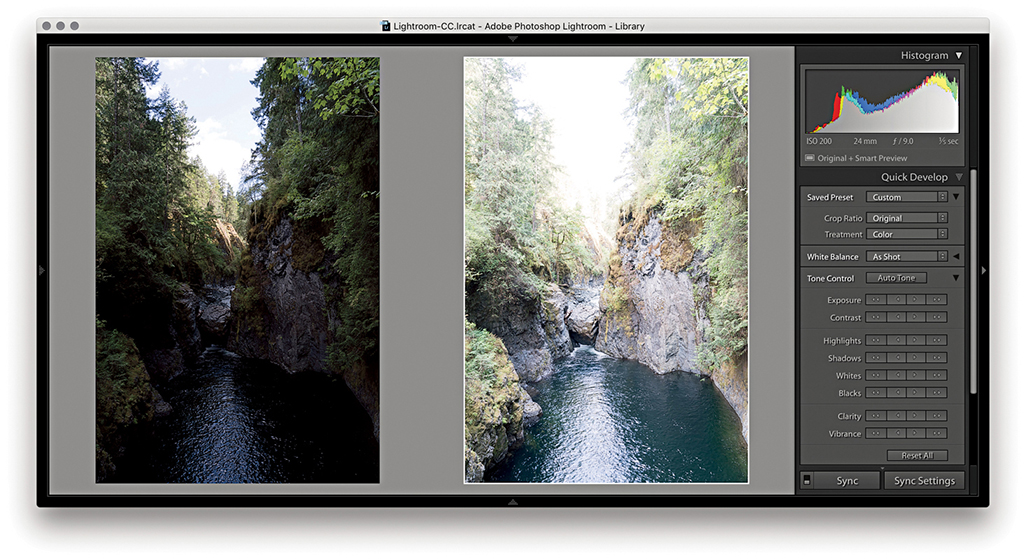Increase Highlights by a large step

(936, 340)
